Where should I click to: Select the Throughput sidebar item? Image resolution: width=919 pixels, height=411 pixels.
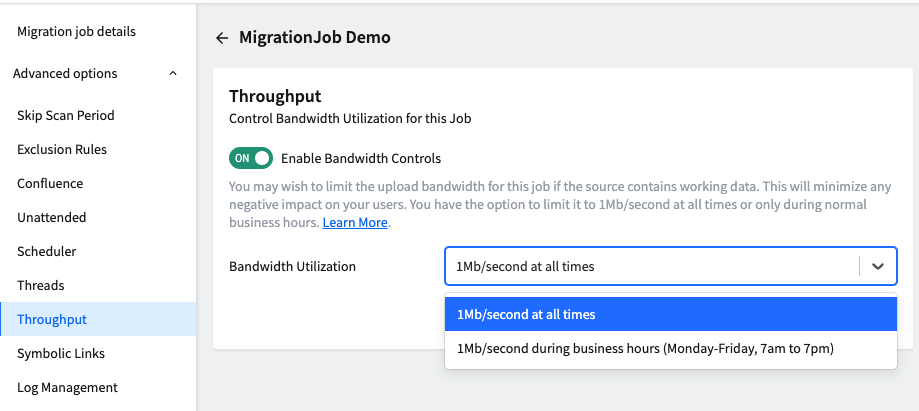click(98, 320)
